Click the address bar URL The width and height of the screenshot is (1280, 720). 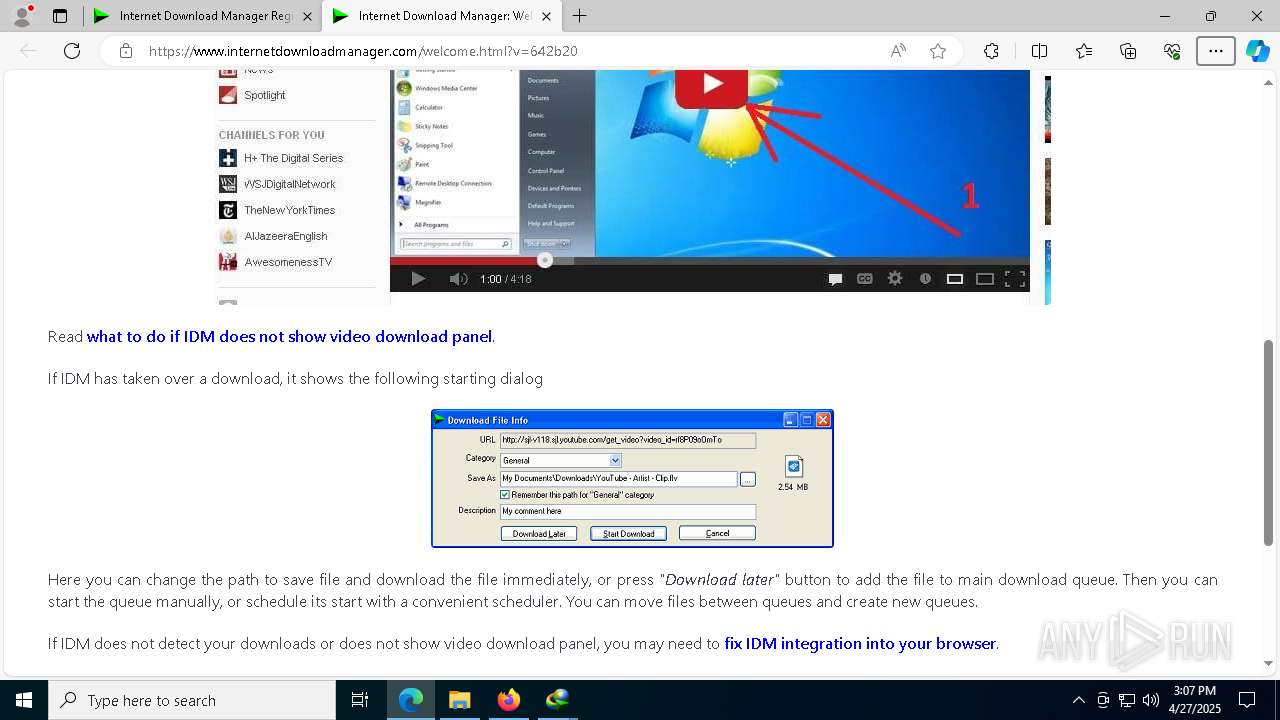point(363,51)
